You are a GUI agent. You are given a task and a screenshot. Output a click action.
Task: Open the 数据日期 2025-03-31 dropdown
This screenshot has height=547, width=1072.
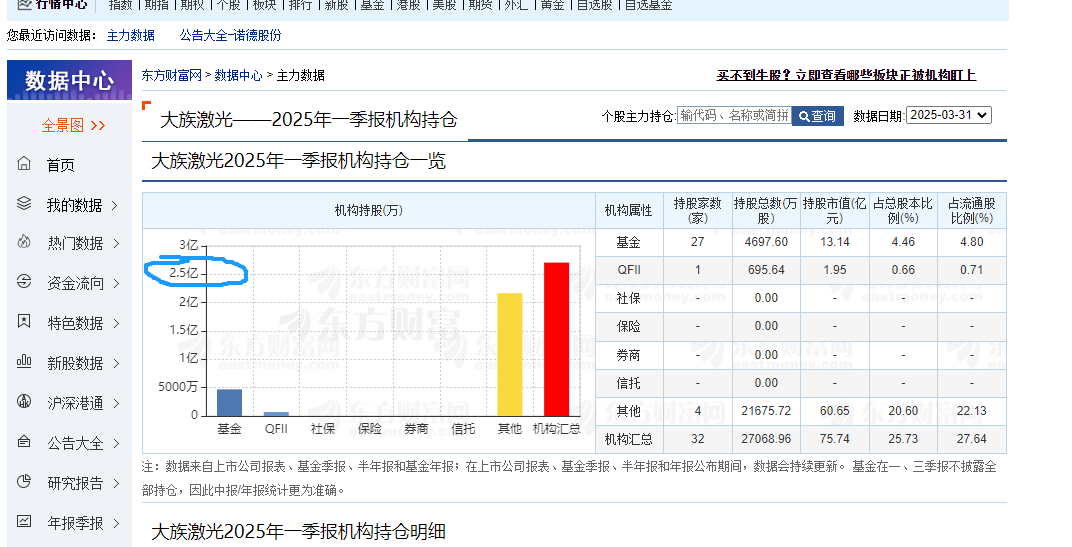click(x=949, y=115)
